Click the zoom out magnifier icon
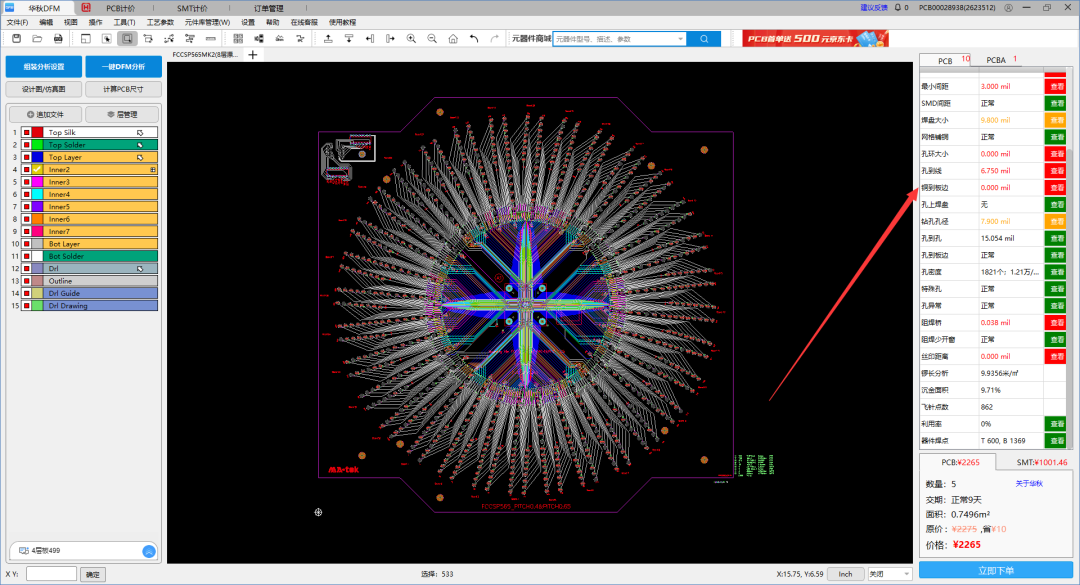Screen dimensions: 1080x585 pos(432,38)
